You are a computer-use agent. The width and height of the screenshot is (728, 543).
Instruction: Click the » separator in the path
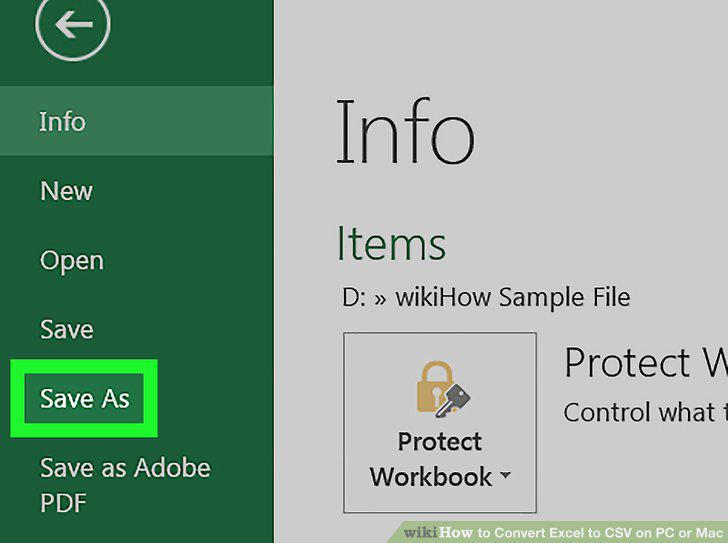coord(380,299)
